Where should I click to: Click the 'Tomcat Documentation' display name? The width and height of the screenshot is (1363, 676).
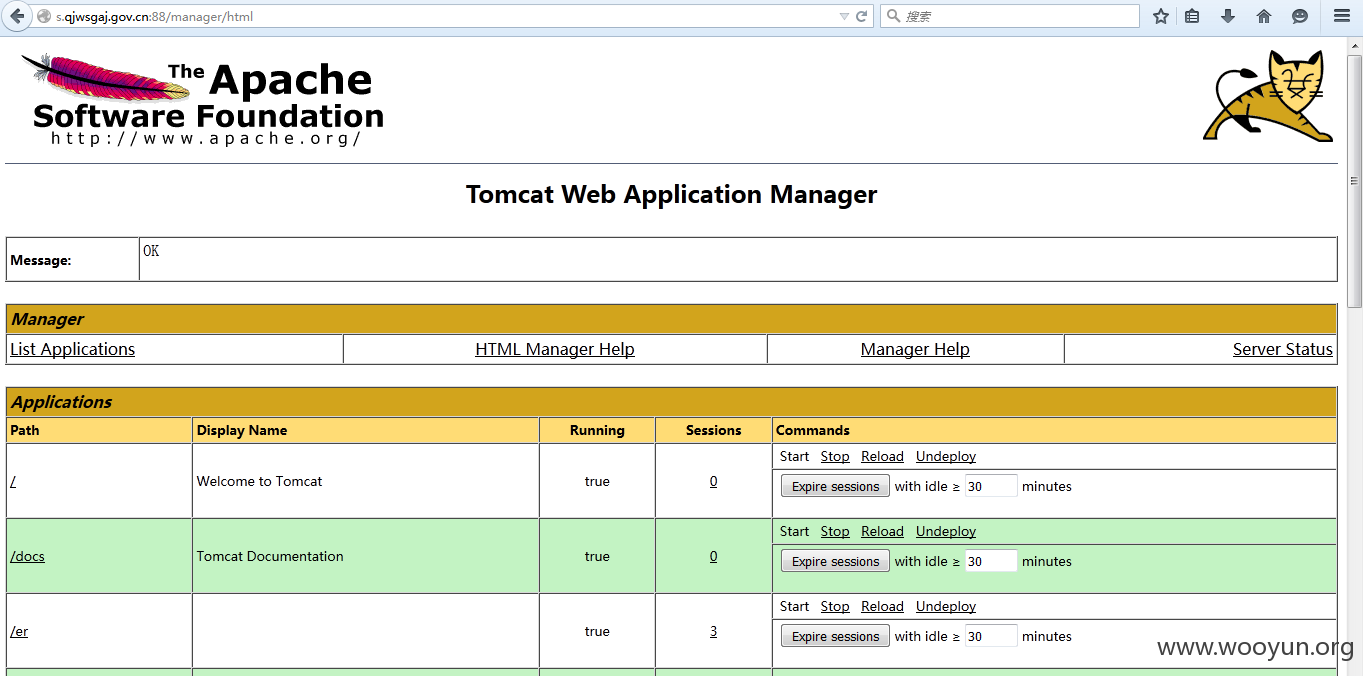coord(270,556)
